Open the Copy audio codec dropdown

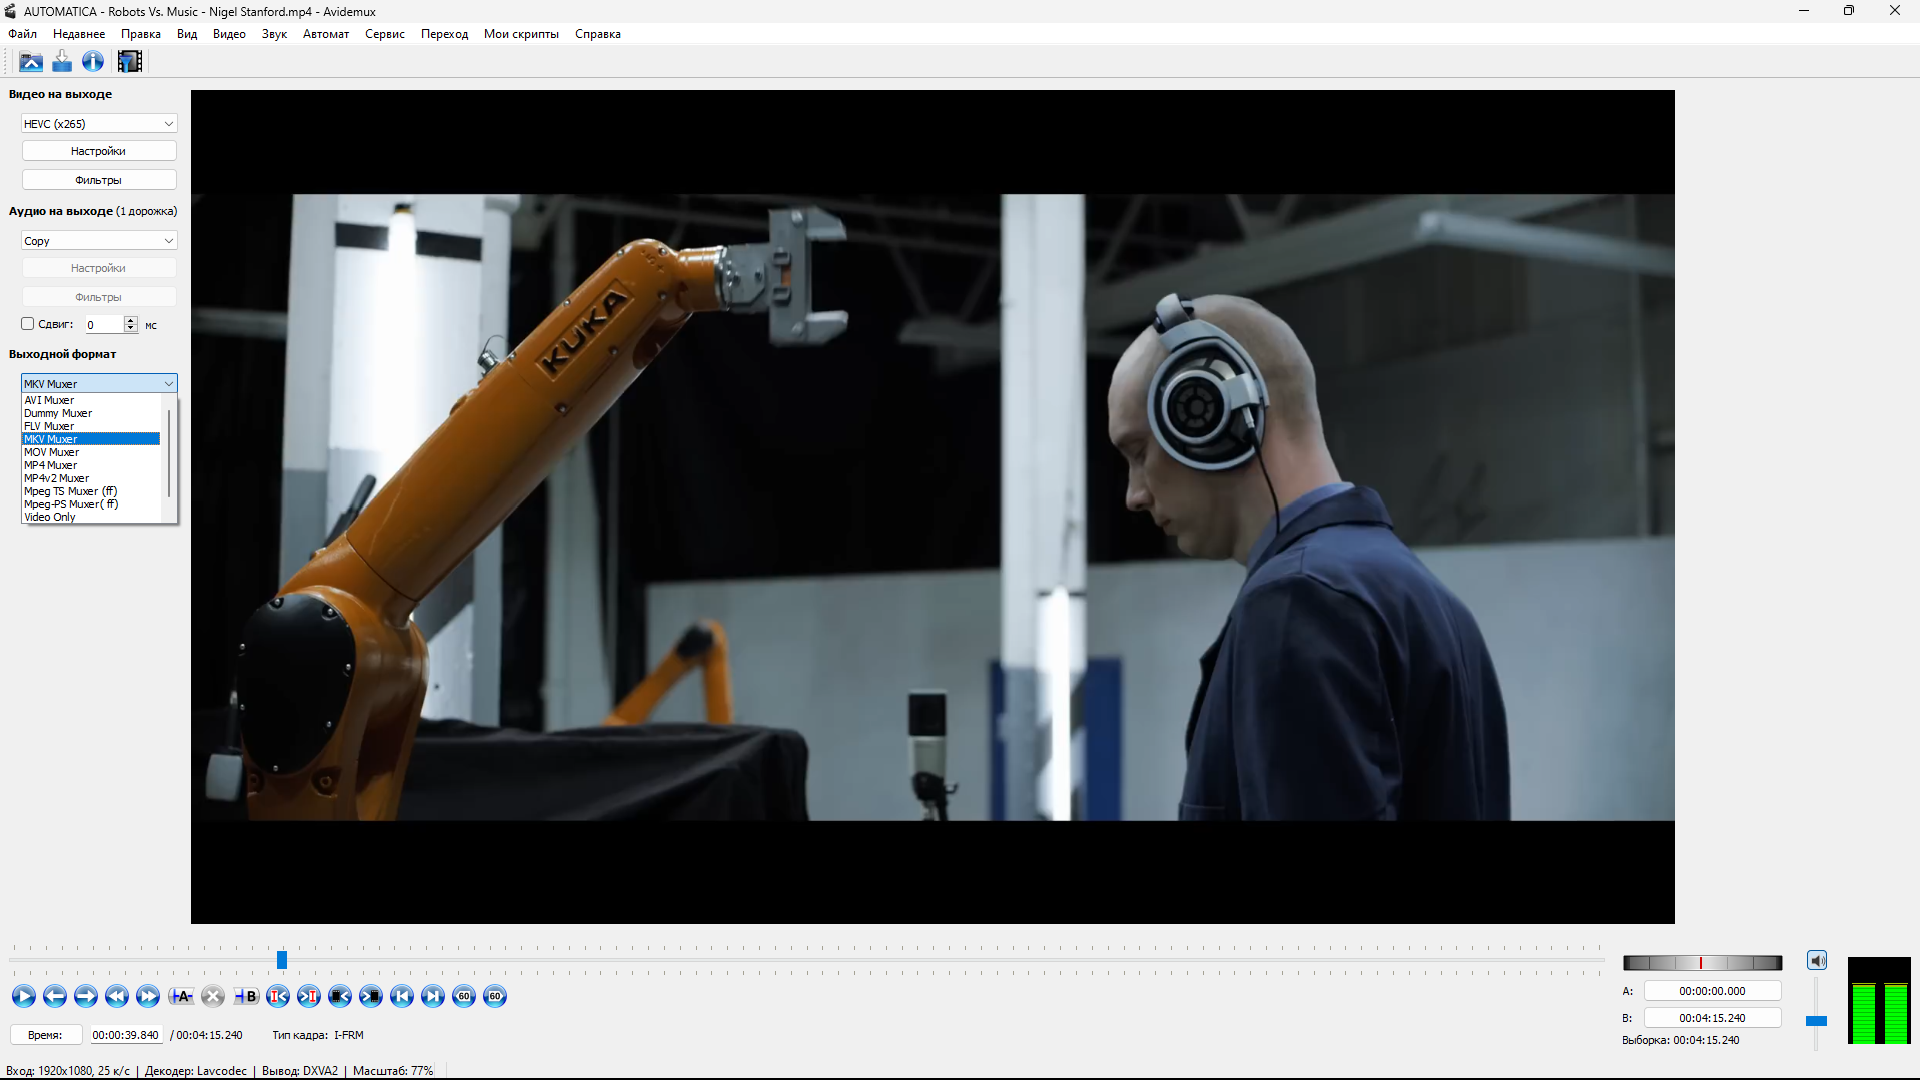tap(99, 241)
